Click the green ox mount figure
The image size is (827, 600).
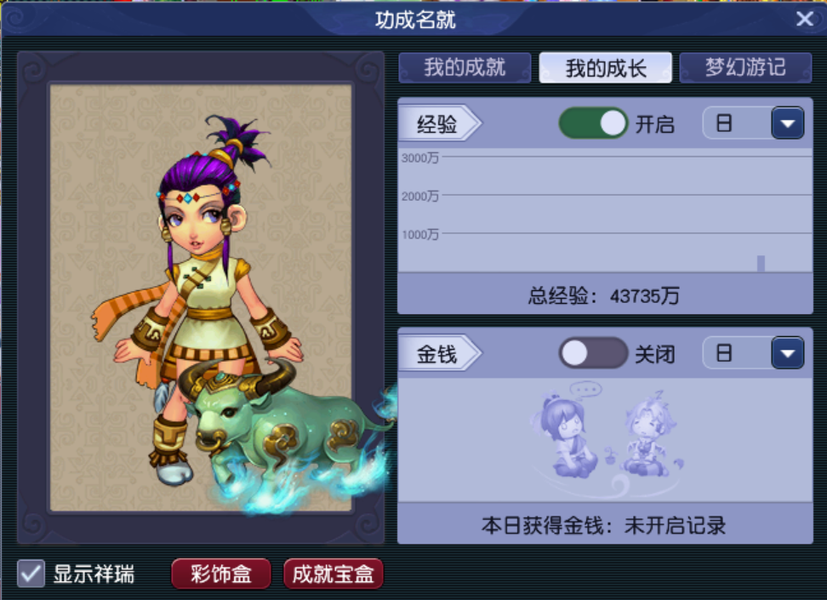coord(285,432)
